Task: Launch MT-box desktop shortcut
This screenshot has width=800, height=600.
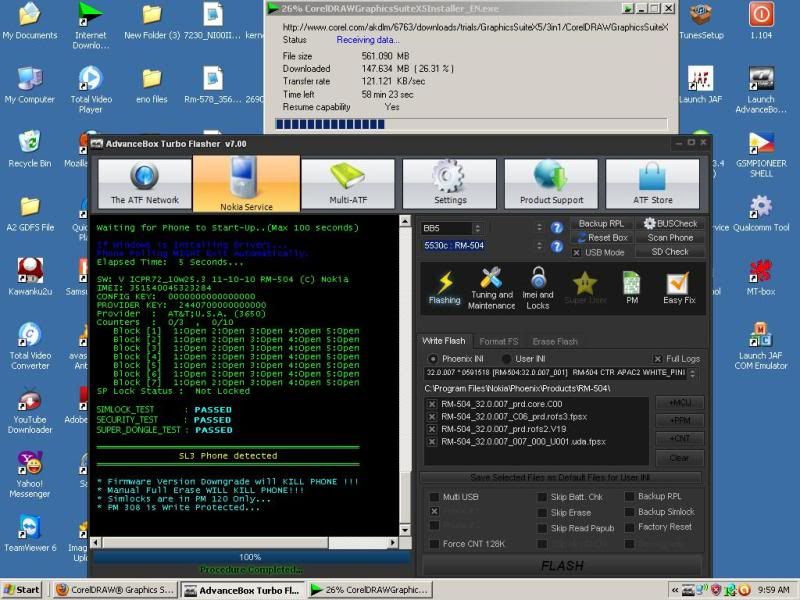Action: (x=761, y=277)
